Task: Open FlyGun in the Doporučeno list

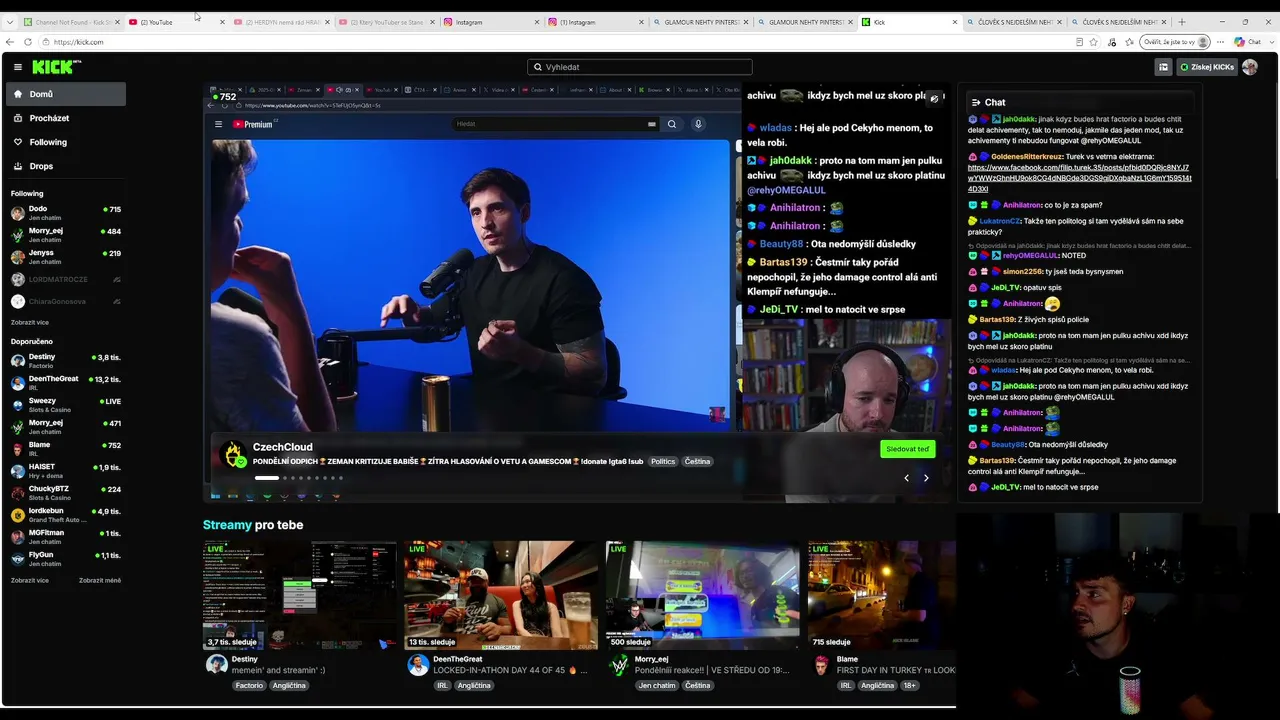Action: 65,559
